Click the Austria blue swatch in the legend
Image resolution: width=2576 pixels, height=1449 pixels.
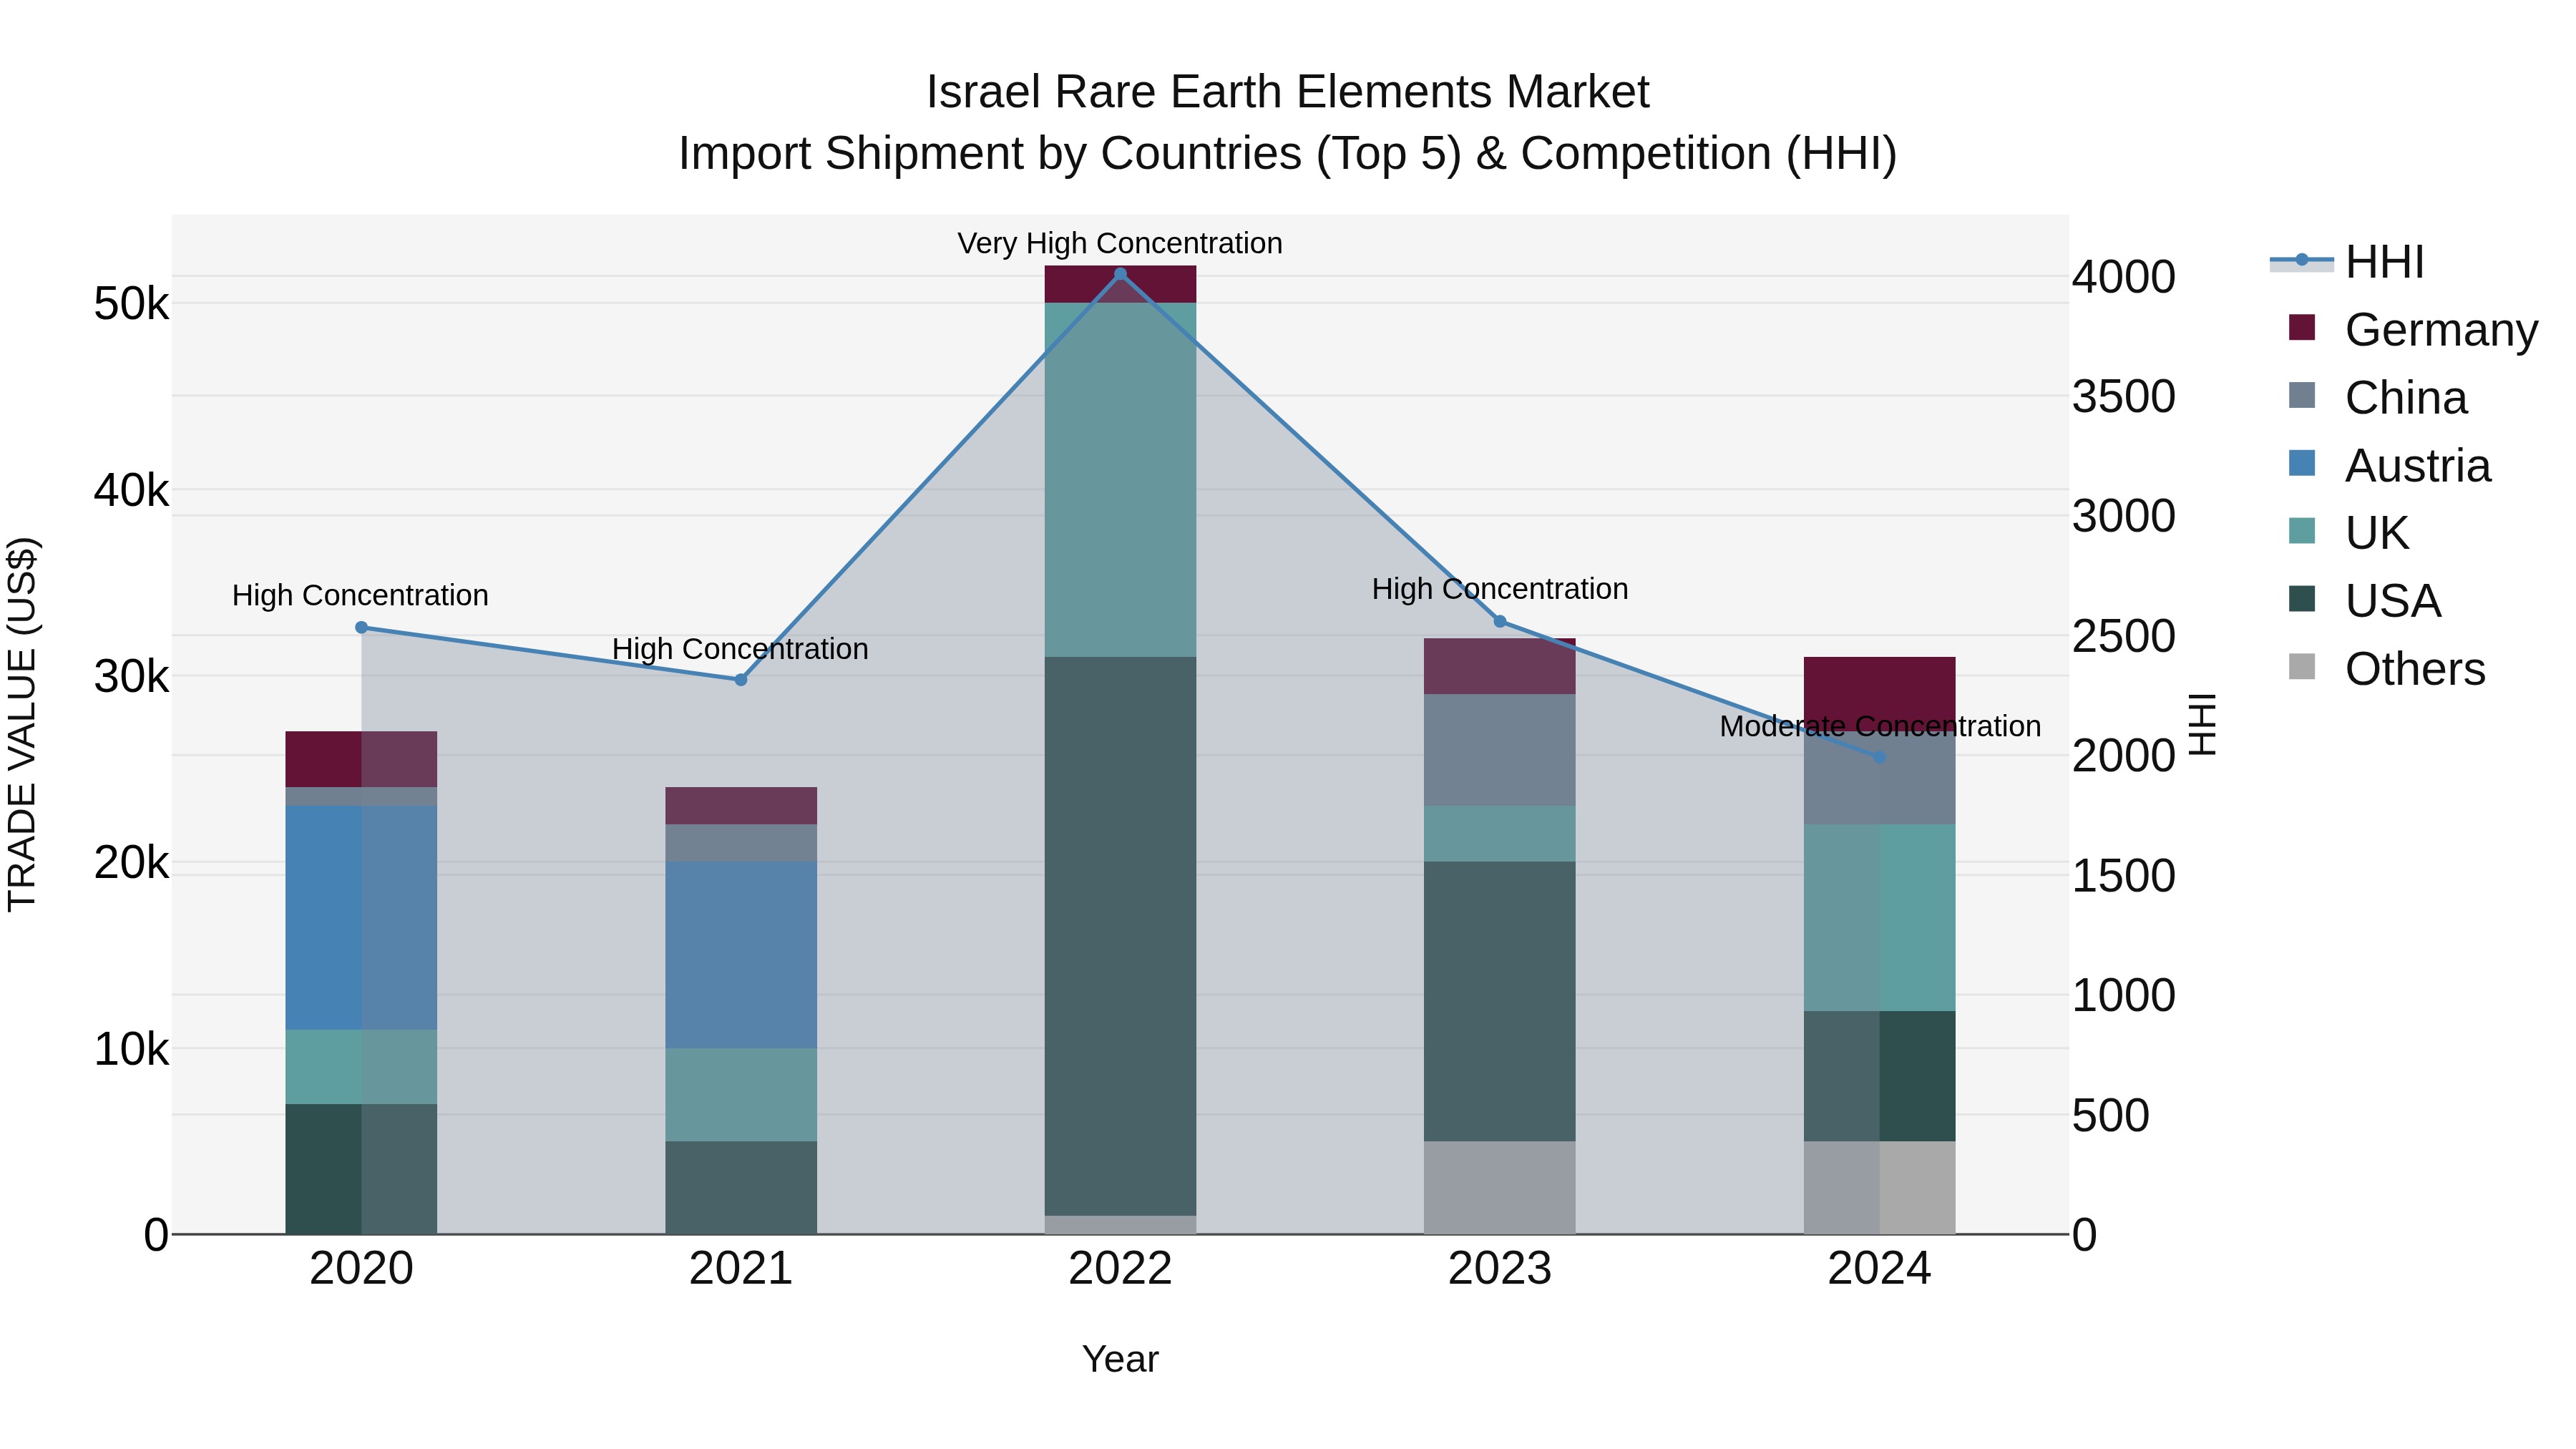2302,463
